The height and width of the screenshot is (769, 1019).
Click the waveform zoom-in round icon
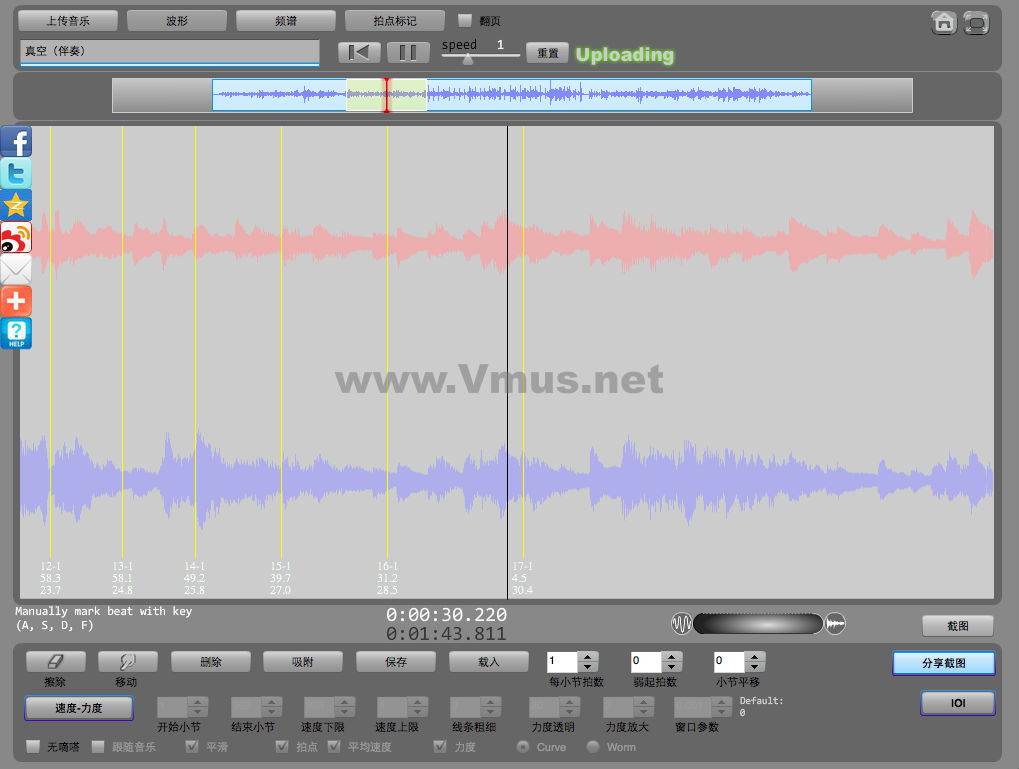835,623
